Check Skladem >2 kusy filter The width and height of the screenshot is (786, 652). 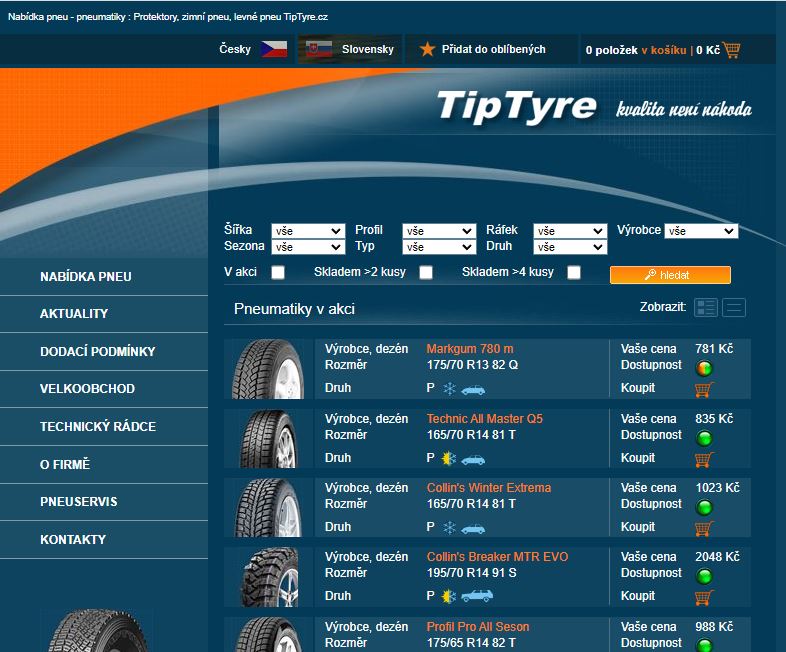(426, 272)
